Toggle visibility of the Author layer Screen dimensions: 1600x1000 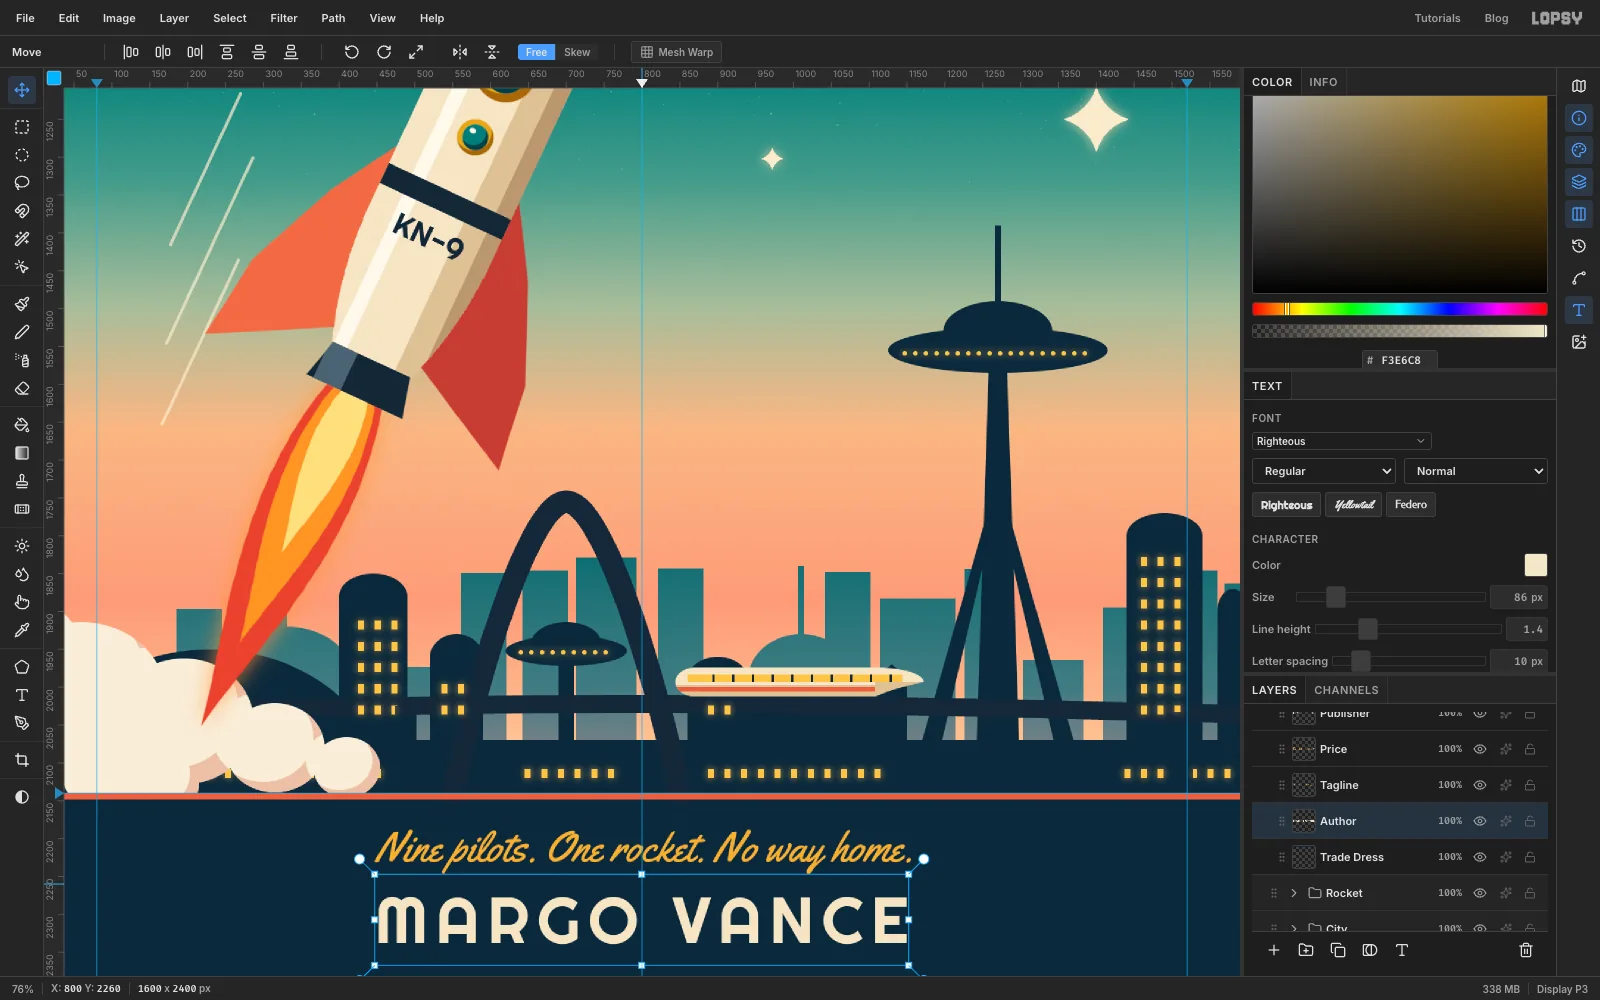1480,821
